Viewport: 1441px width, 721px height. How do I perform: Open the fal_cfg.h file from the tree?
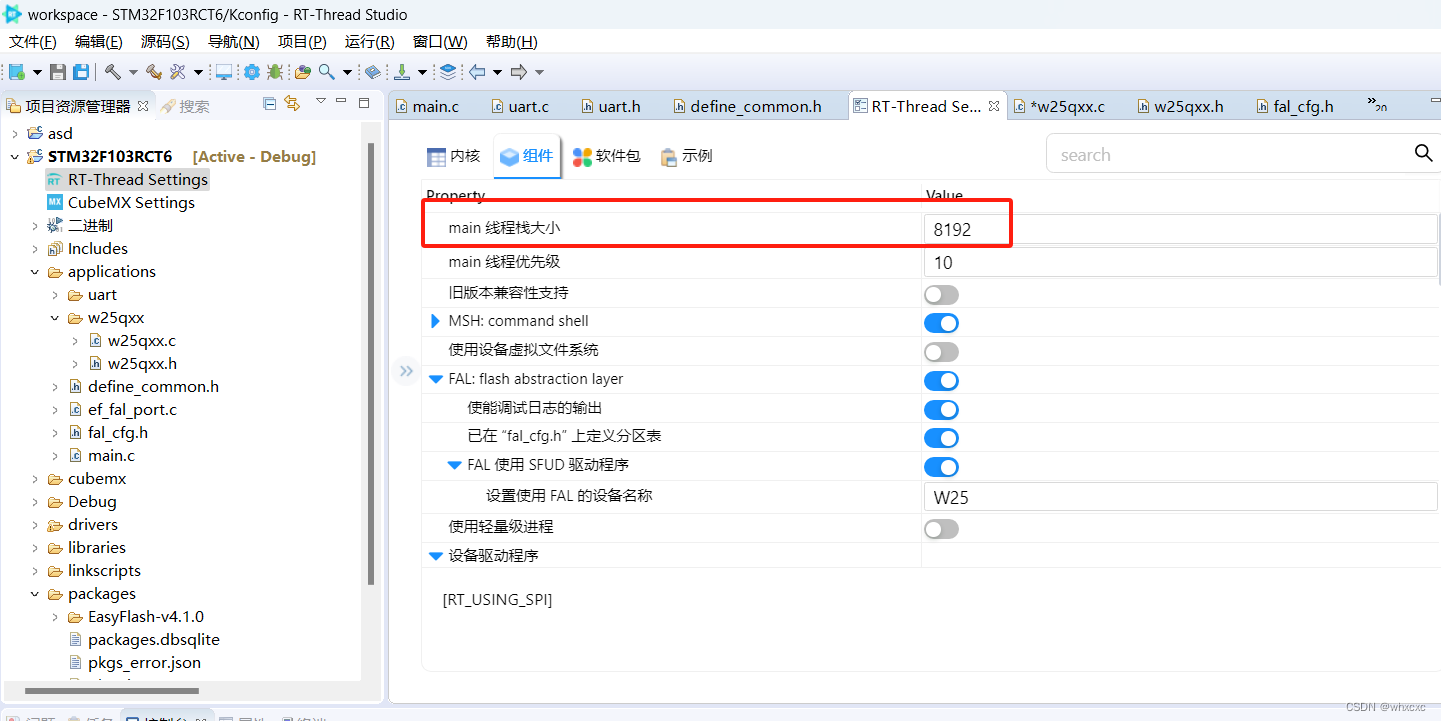tap(119, 432)
